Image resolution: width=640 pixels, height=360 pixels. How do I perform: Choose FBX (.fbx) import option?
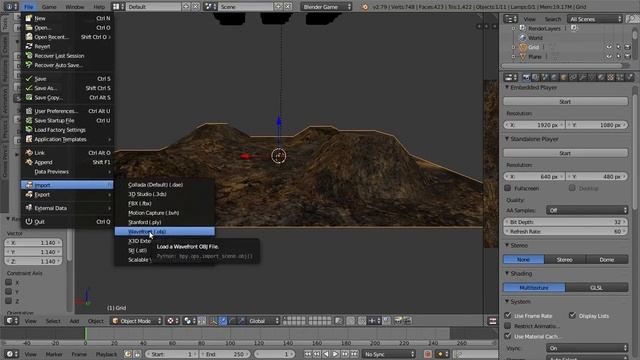[164, 203]
